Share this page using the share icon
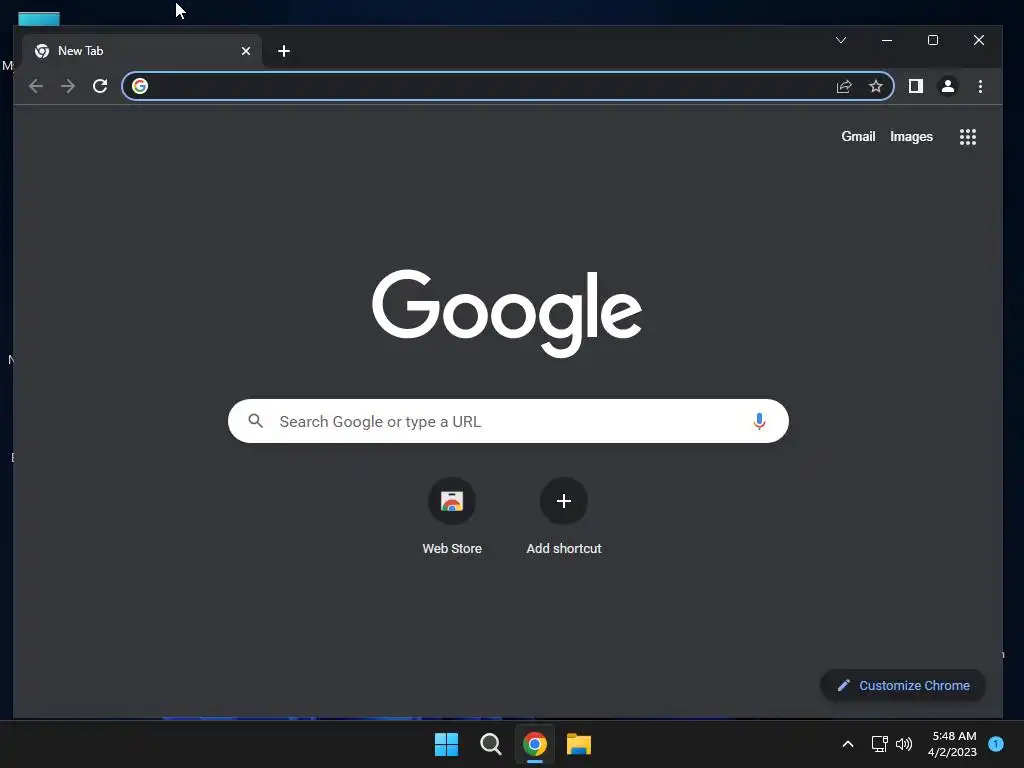 pyautogui.click(x=844, y=86)
